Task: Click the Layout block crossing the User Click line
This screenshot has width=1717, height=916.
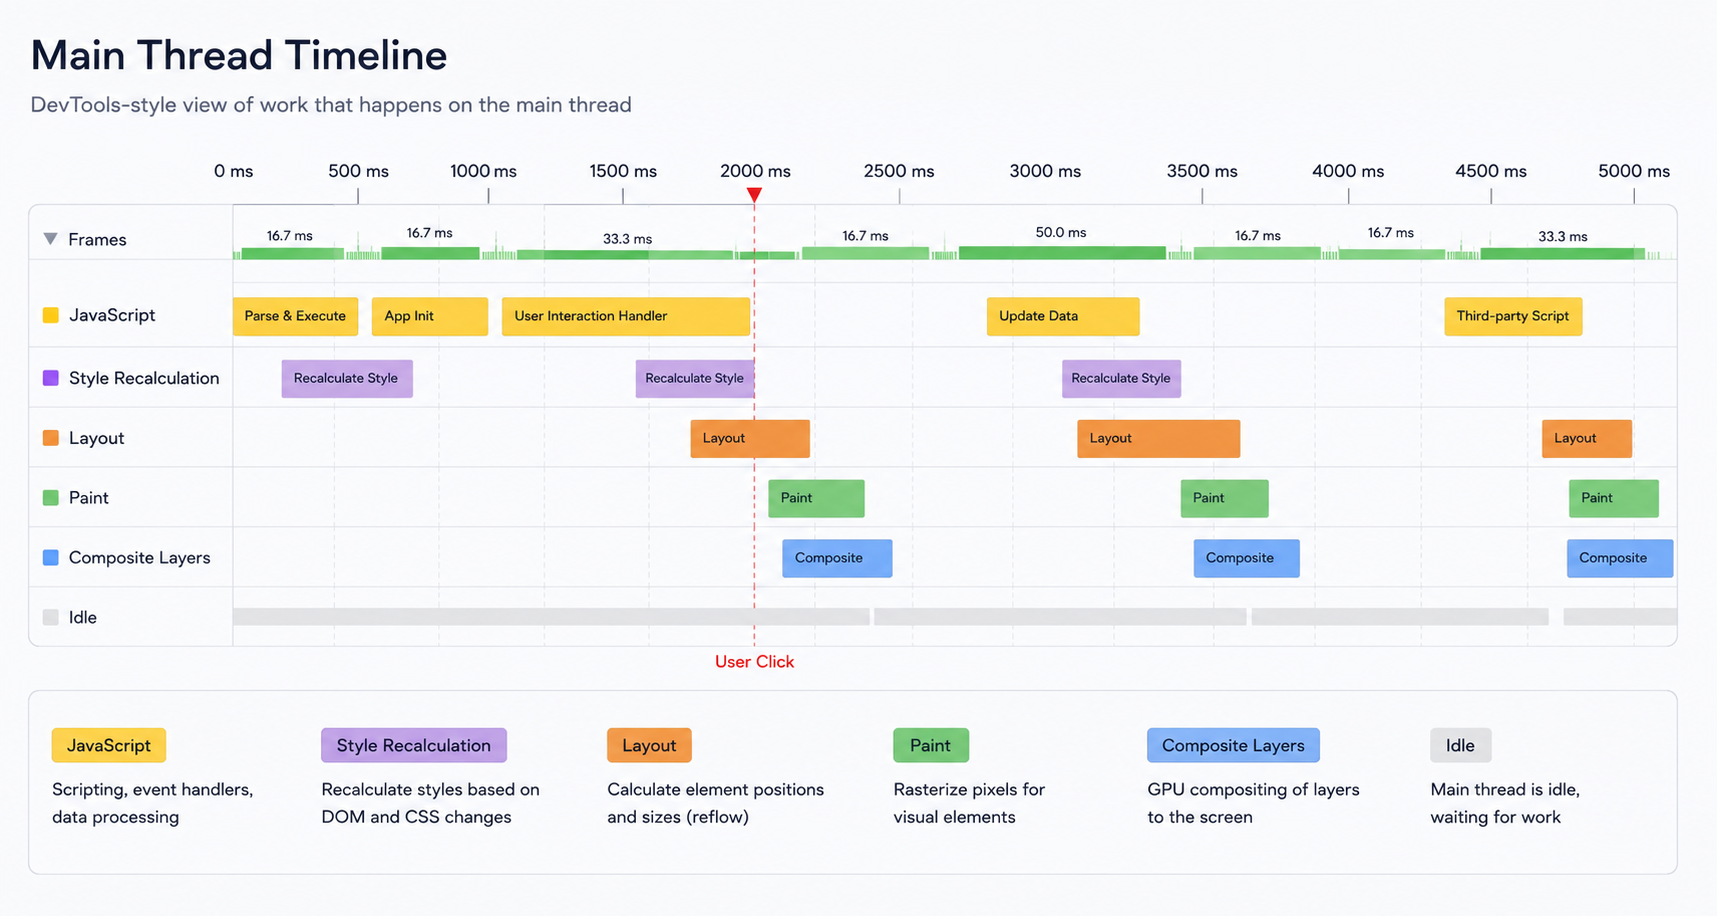Action: pyautogui.click(x=750, y=439)
